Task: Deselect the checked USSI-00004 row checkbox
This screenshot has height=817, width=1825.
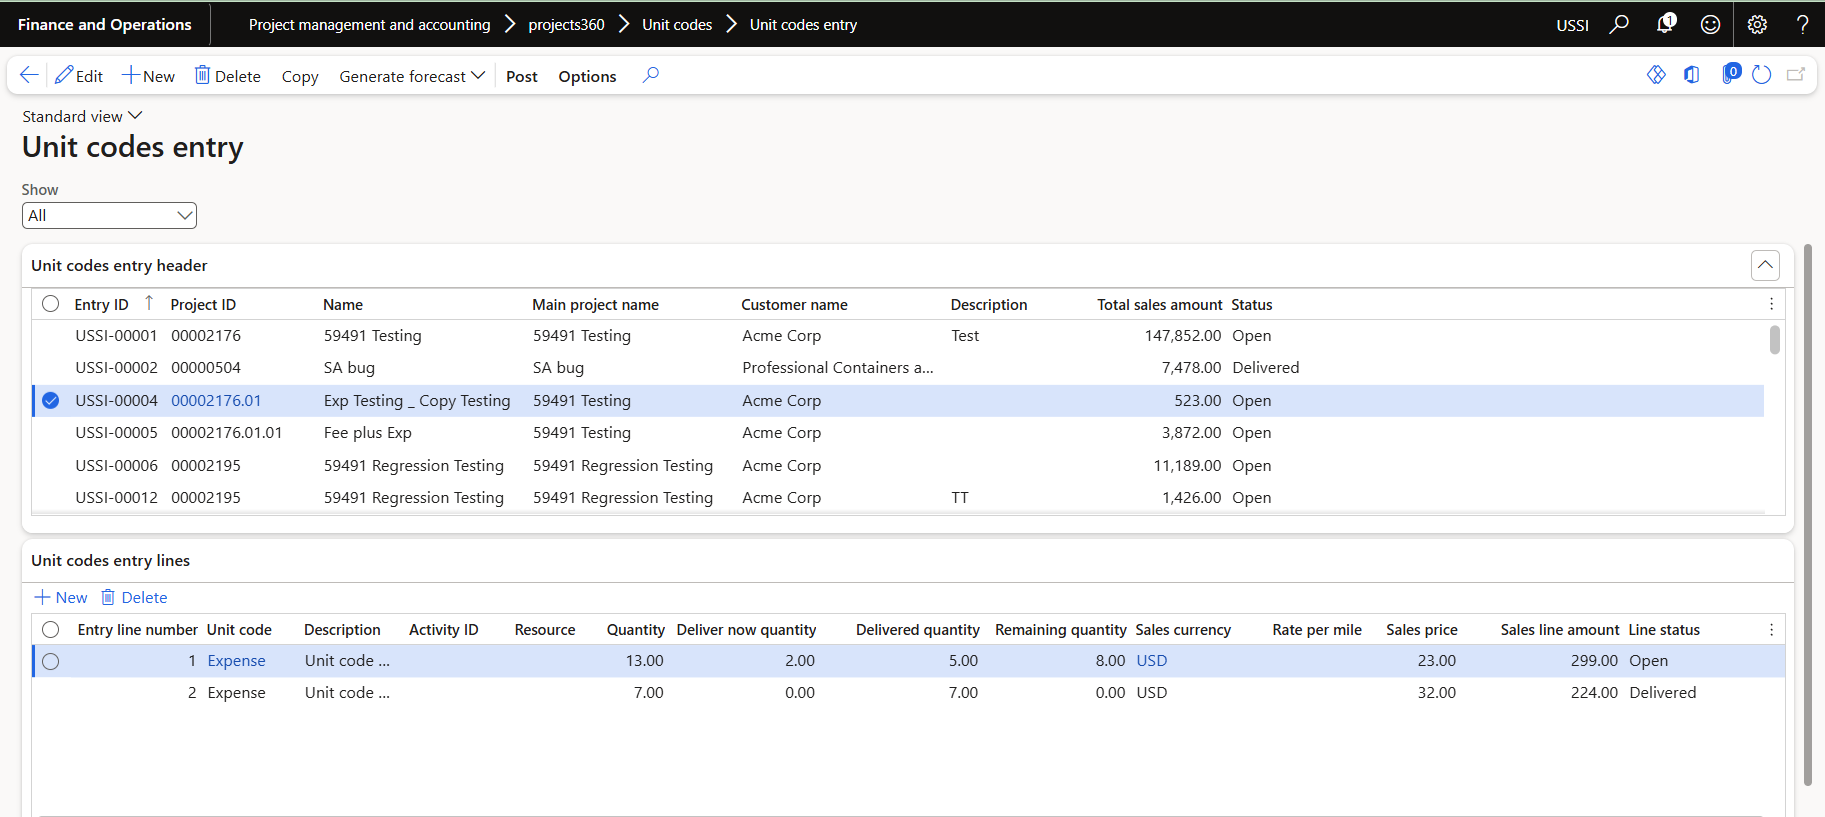Action: point(51,401)
